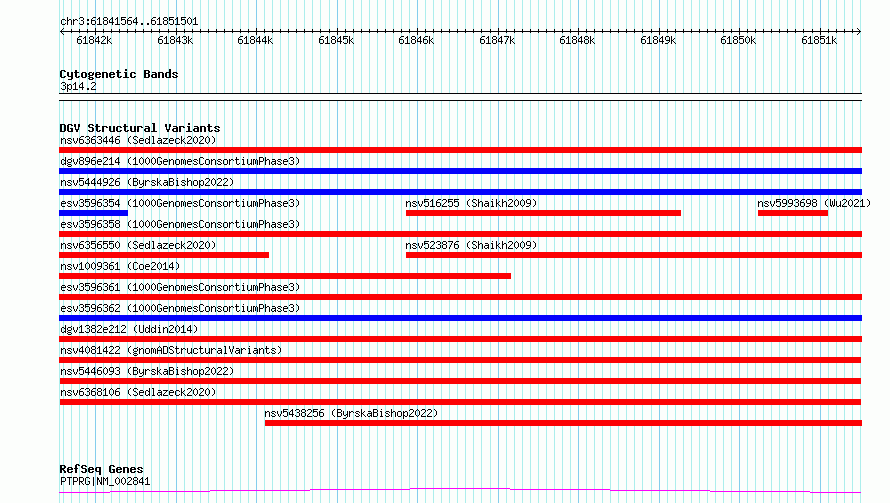Image resolution: width=890 pixels, height=503 pixels.
Task: Click the red bar under esv3596358
Action: [x=460, y=234]
